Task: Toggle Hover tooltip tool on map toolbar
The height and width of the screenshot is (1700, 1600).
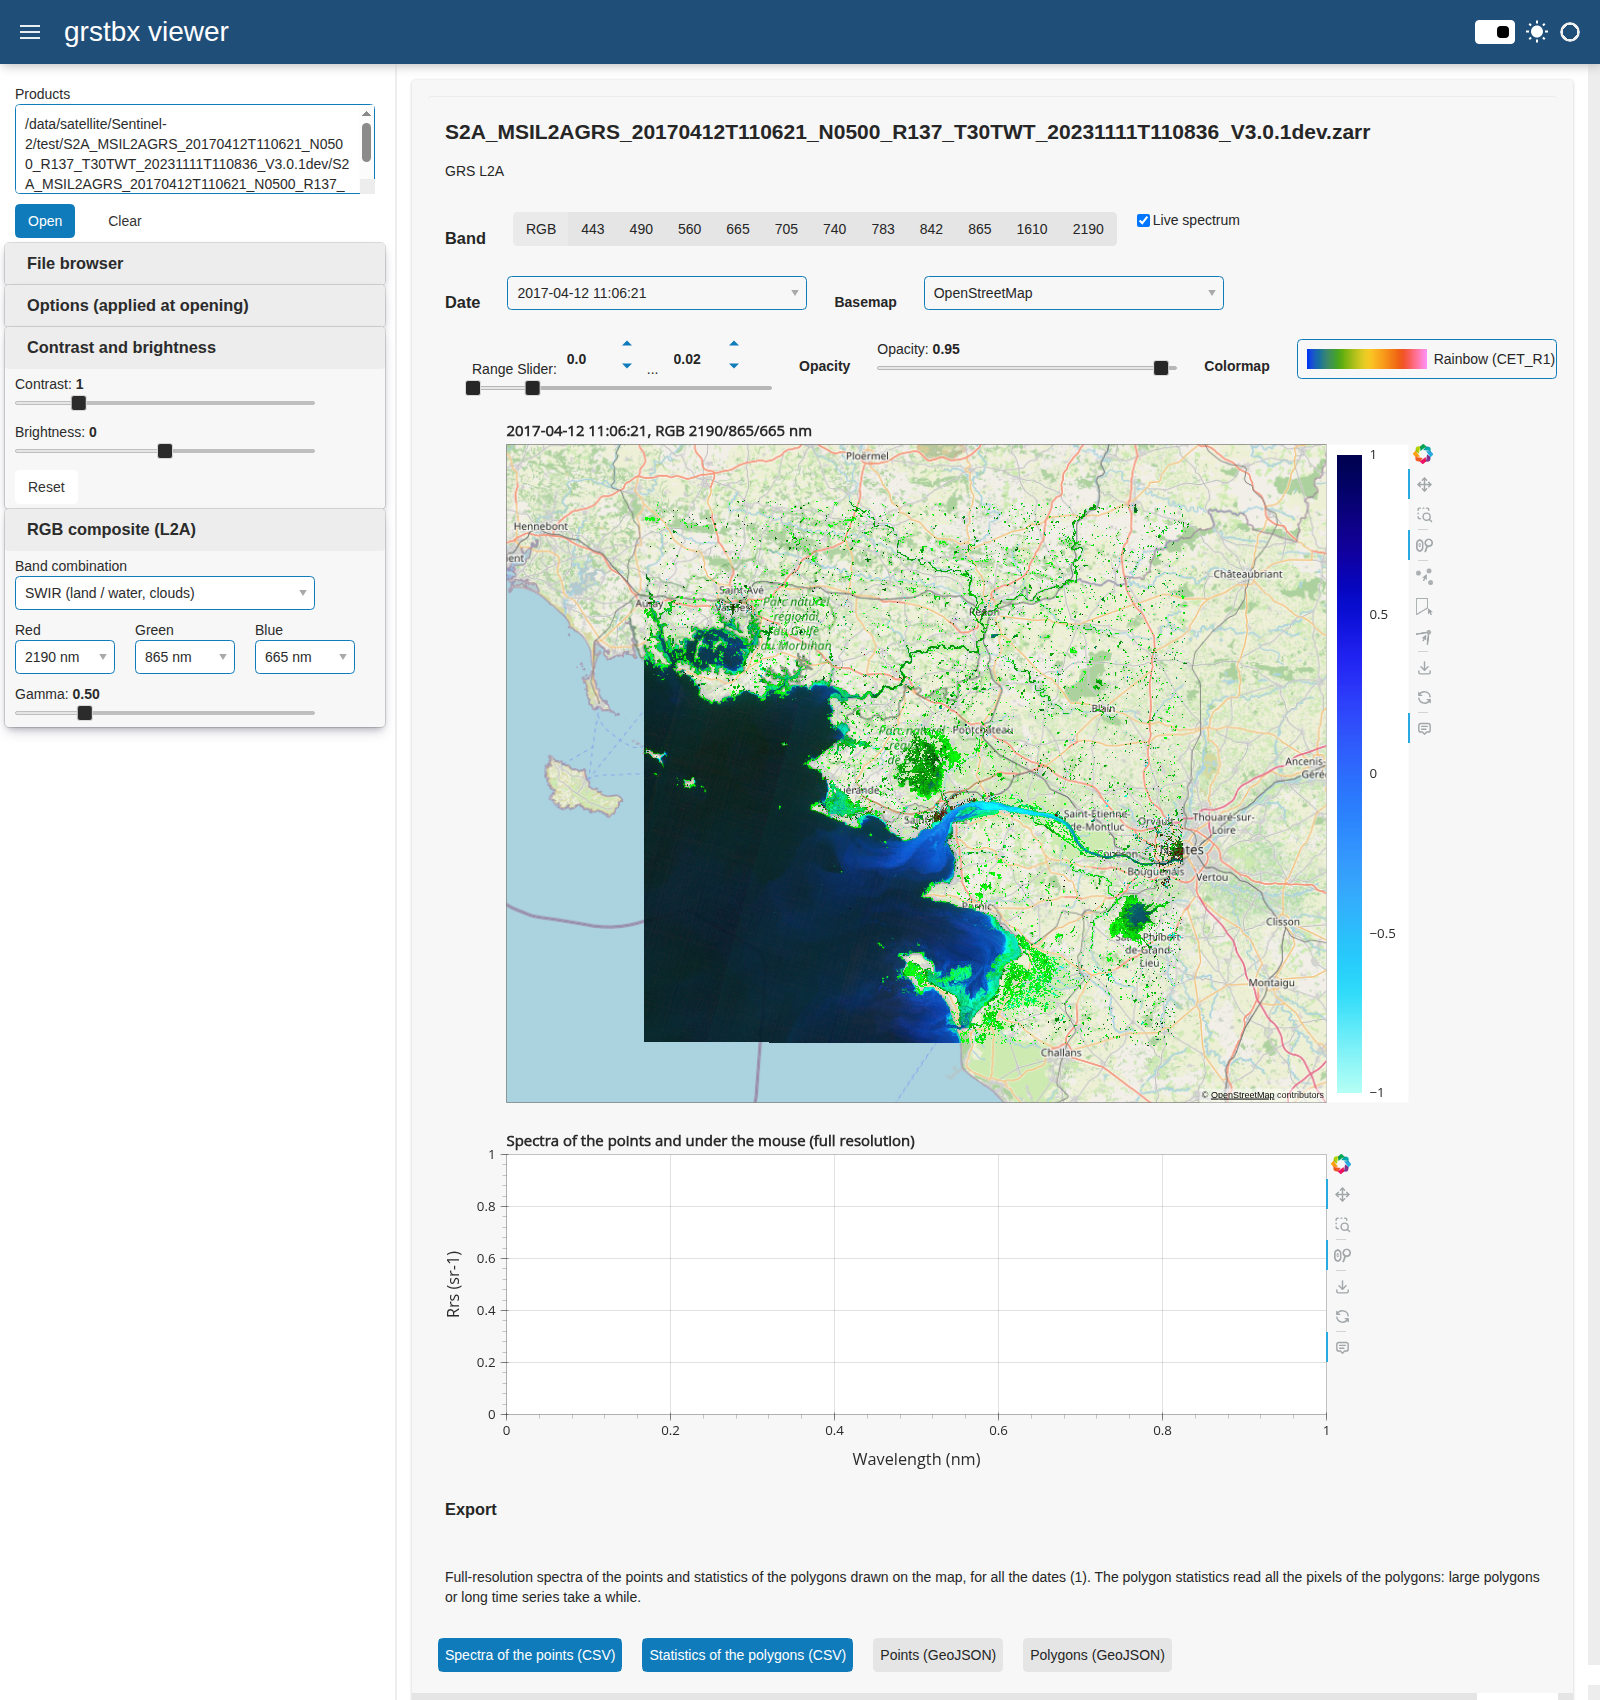Action: (x=1424, y=729)
